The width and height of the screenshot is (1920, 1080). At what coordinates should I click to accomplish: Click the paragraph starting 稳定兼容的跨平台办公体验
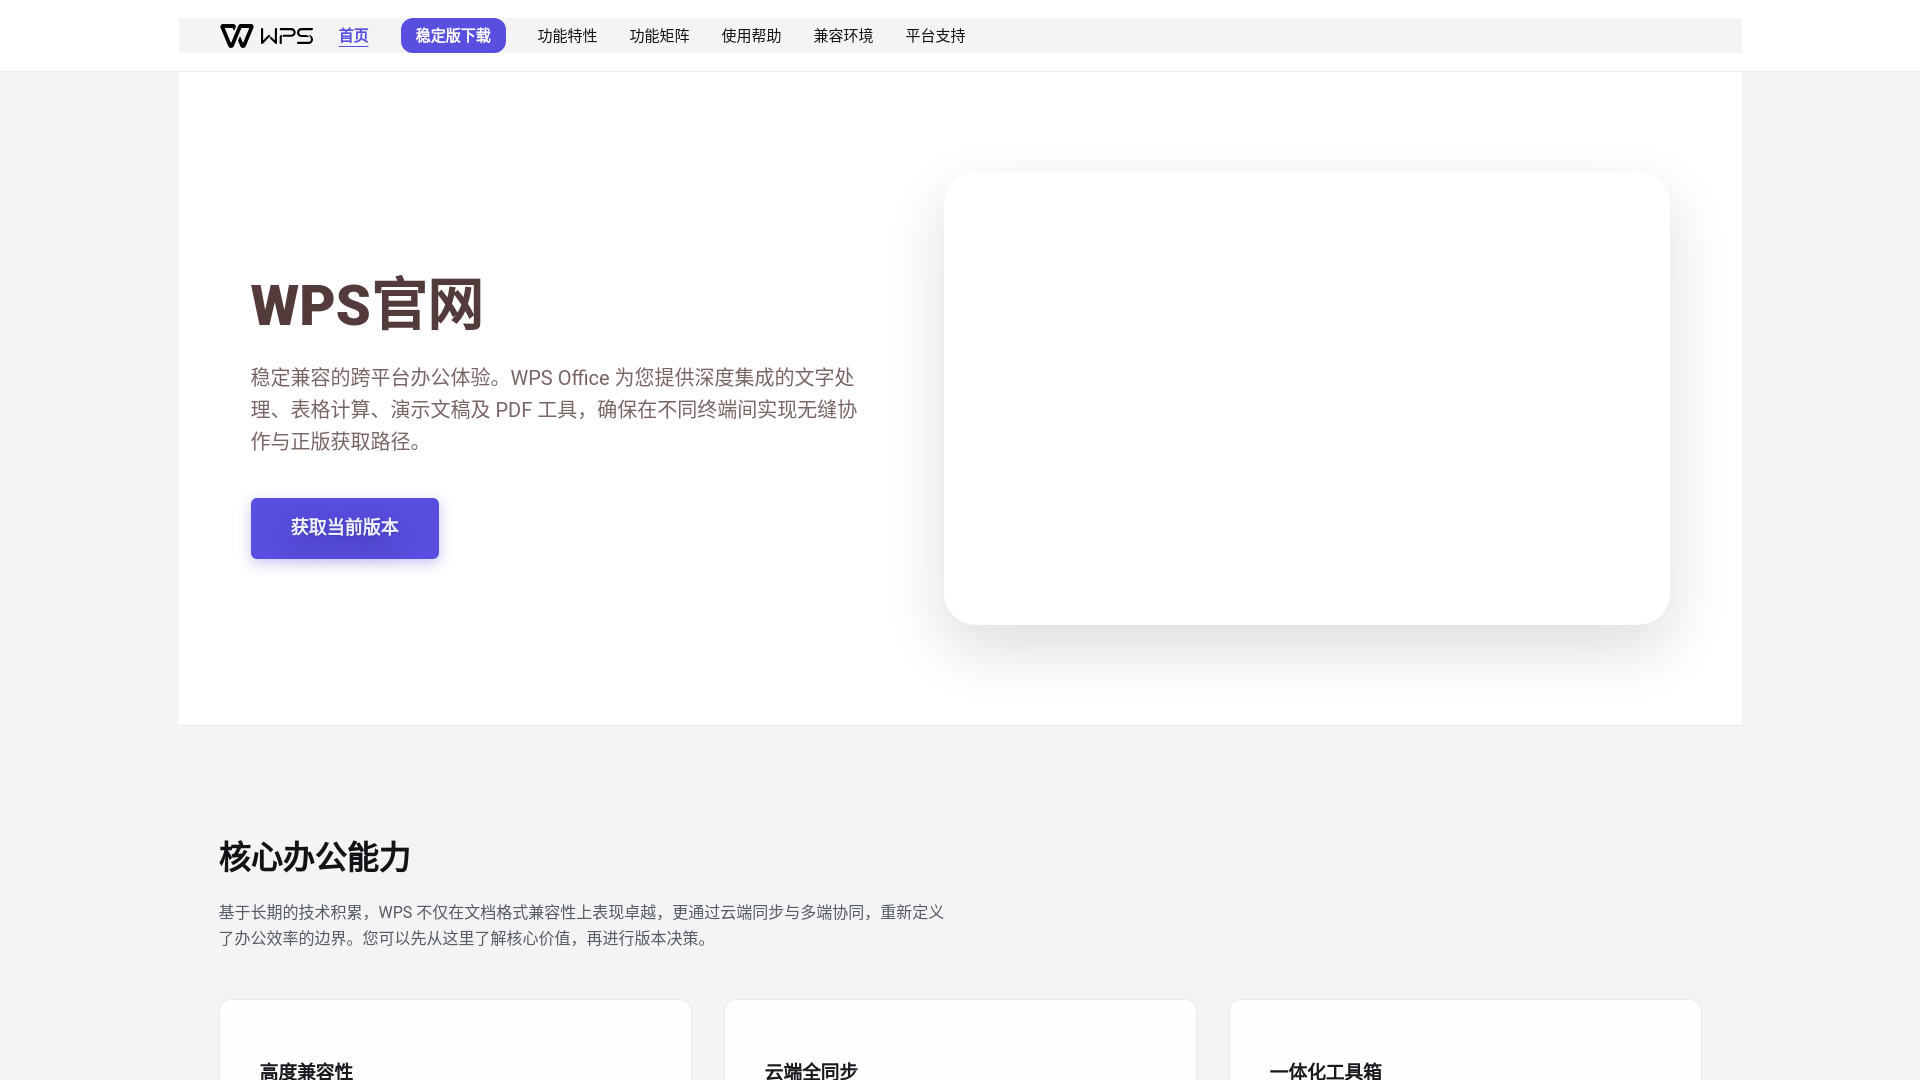coord(554,409)
